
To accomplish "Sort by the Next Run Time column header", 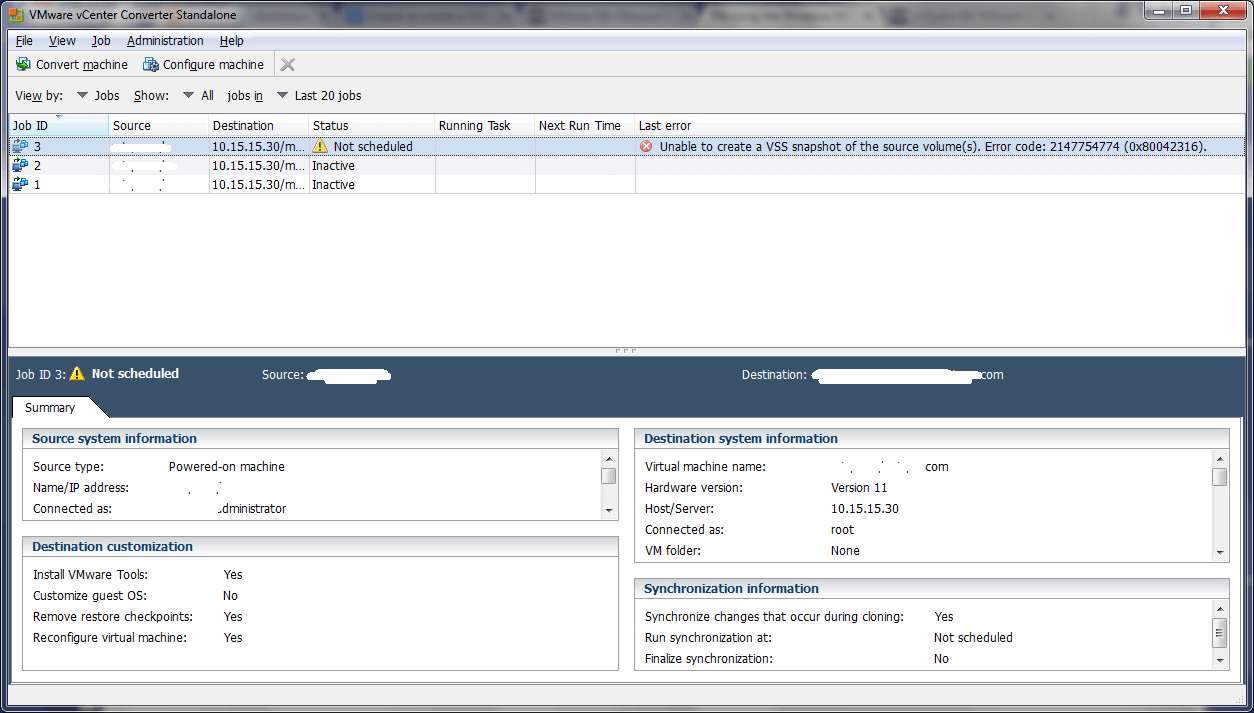I will [x=585, y=125].
